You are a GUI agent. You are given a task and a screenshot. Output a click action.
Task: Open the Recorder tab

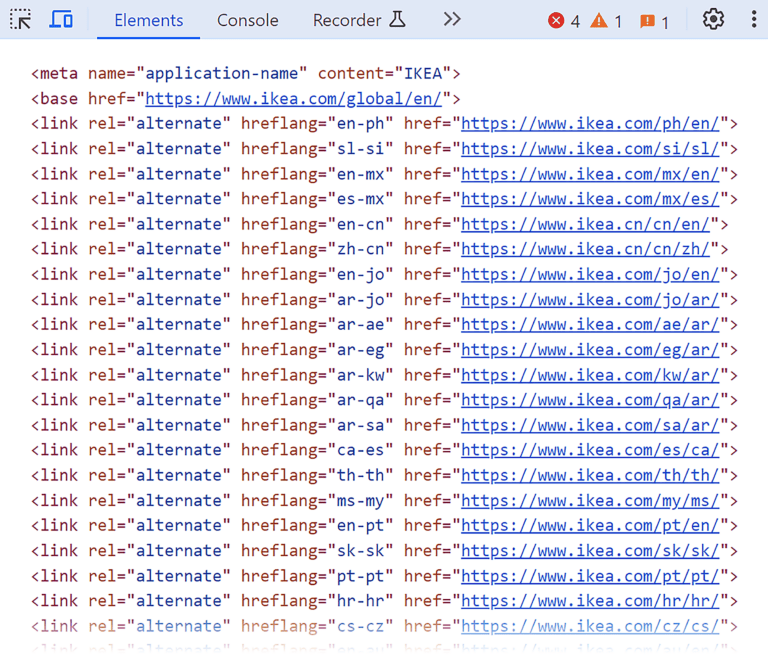(358, 20)
